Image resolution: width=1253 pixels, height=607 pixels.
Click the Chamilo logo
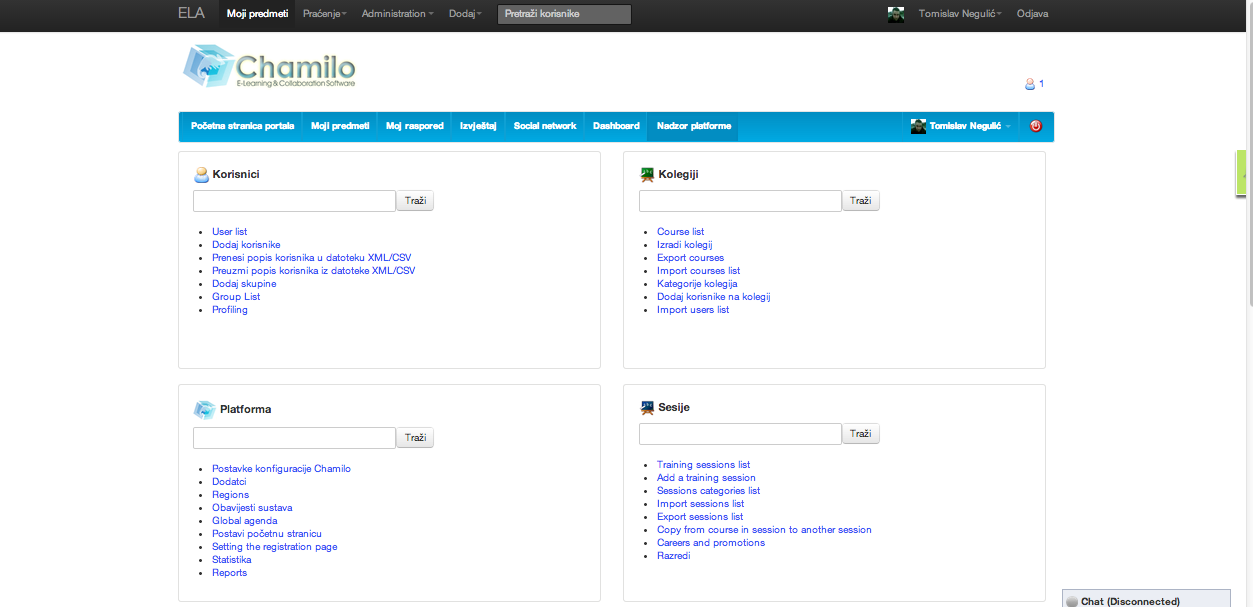pyautogui.click(x=269, y=67)
